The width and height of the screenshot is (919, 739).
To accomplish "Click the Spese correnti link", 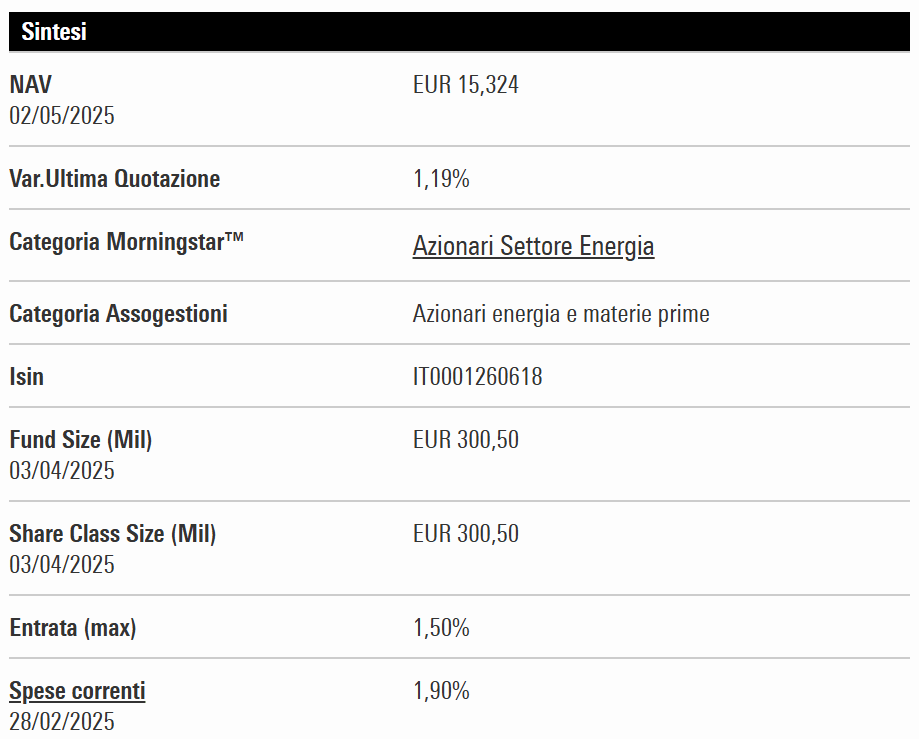I will pyautogui.click(x=77, y=691).
